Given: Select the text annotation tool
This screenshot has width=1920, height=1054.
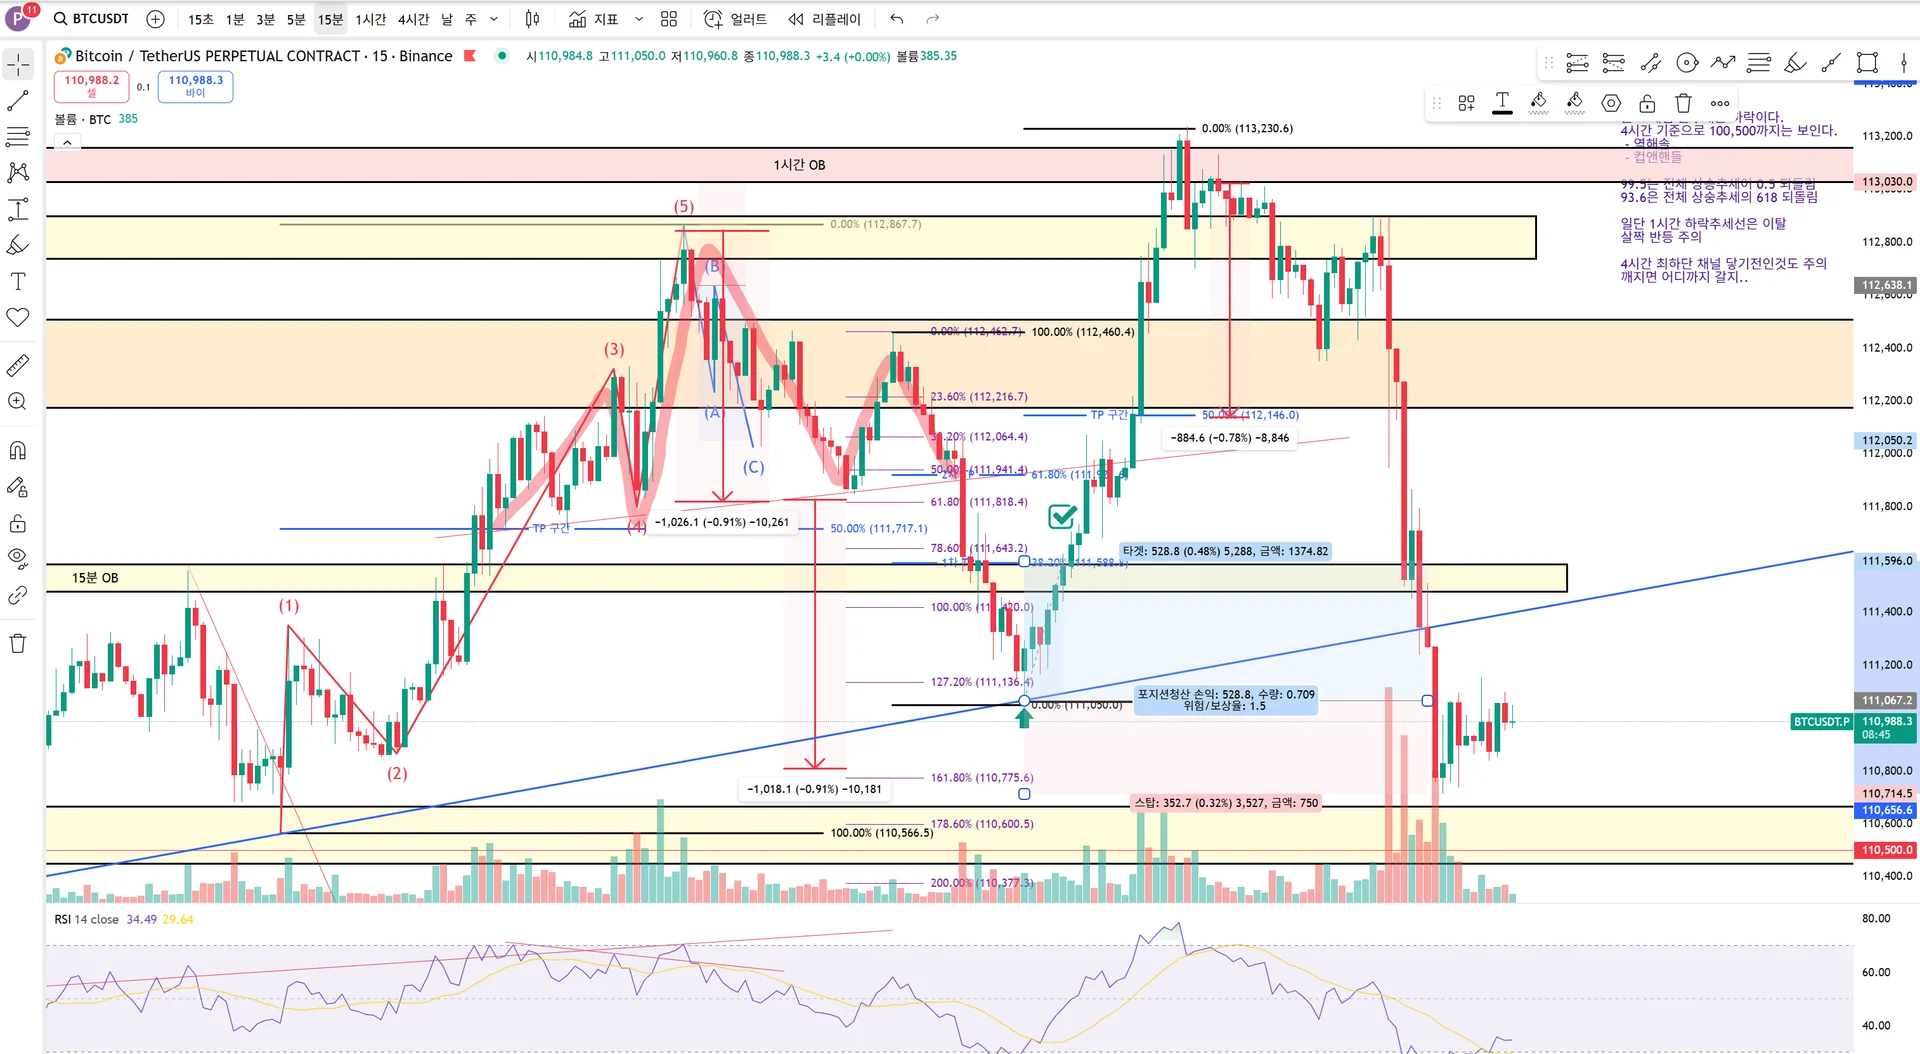Looking at the screenshot, I should [x=18, y=282].
